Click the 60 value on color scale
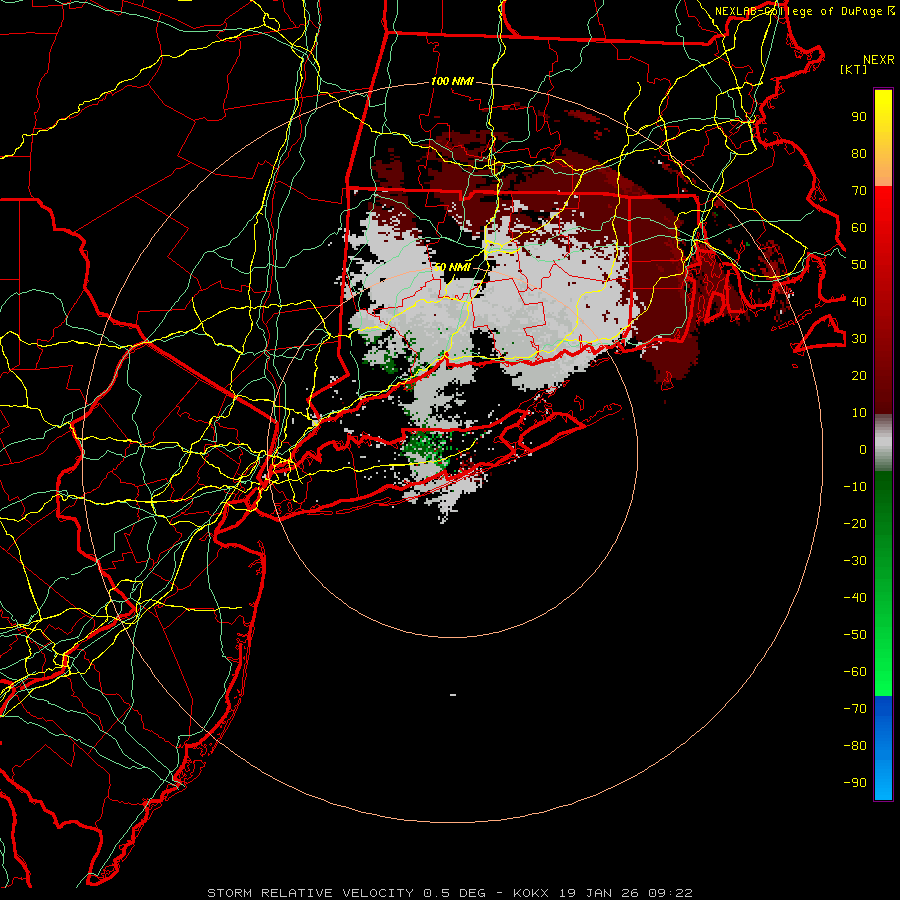This screenshot has width=900, height=900. [859, 227]
